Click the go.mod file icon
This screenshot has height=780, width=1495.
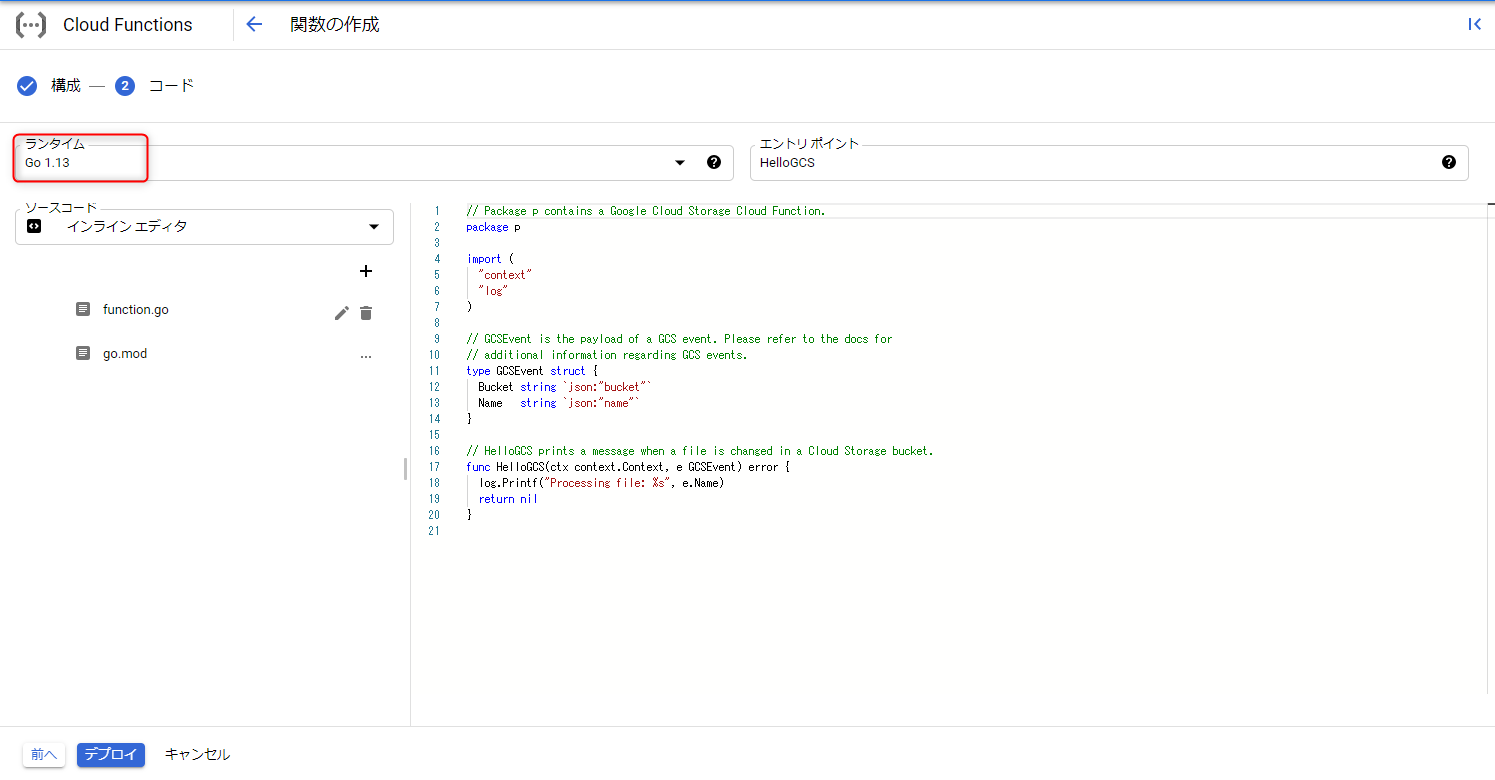pos(83,353)
